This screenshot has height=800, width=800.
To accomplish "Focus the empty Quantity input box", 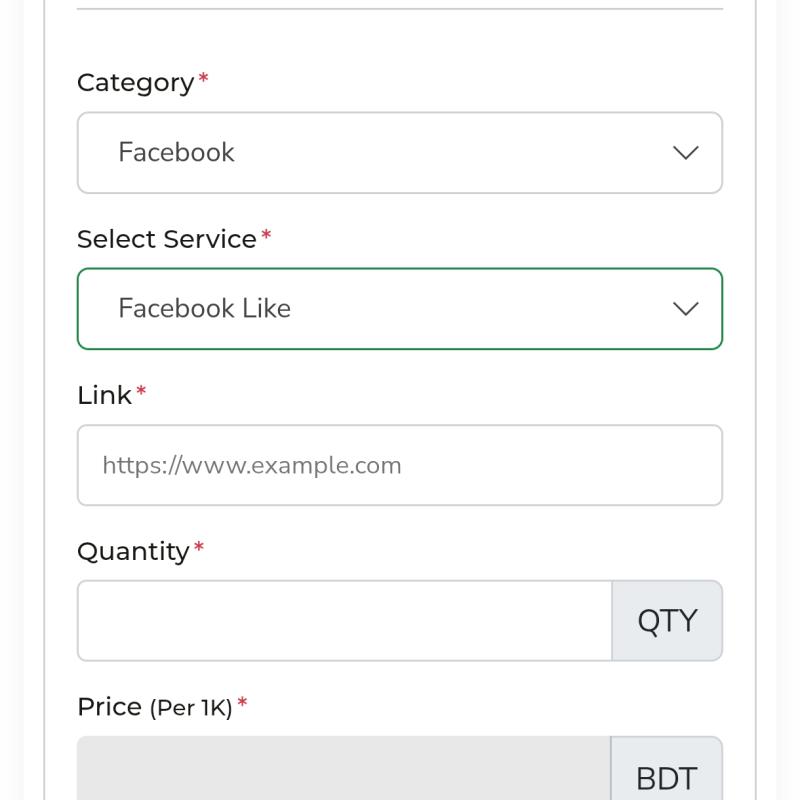I will coord(344,620).
